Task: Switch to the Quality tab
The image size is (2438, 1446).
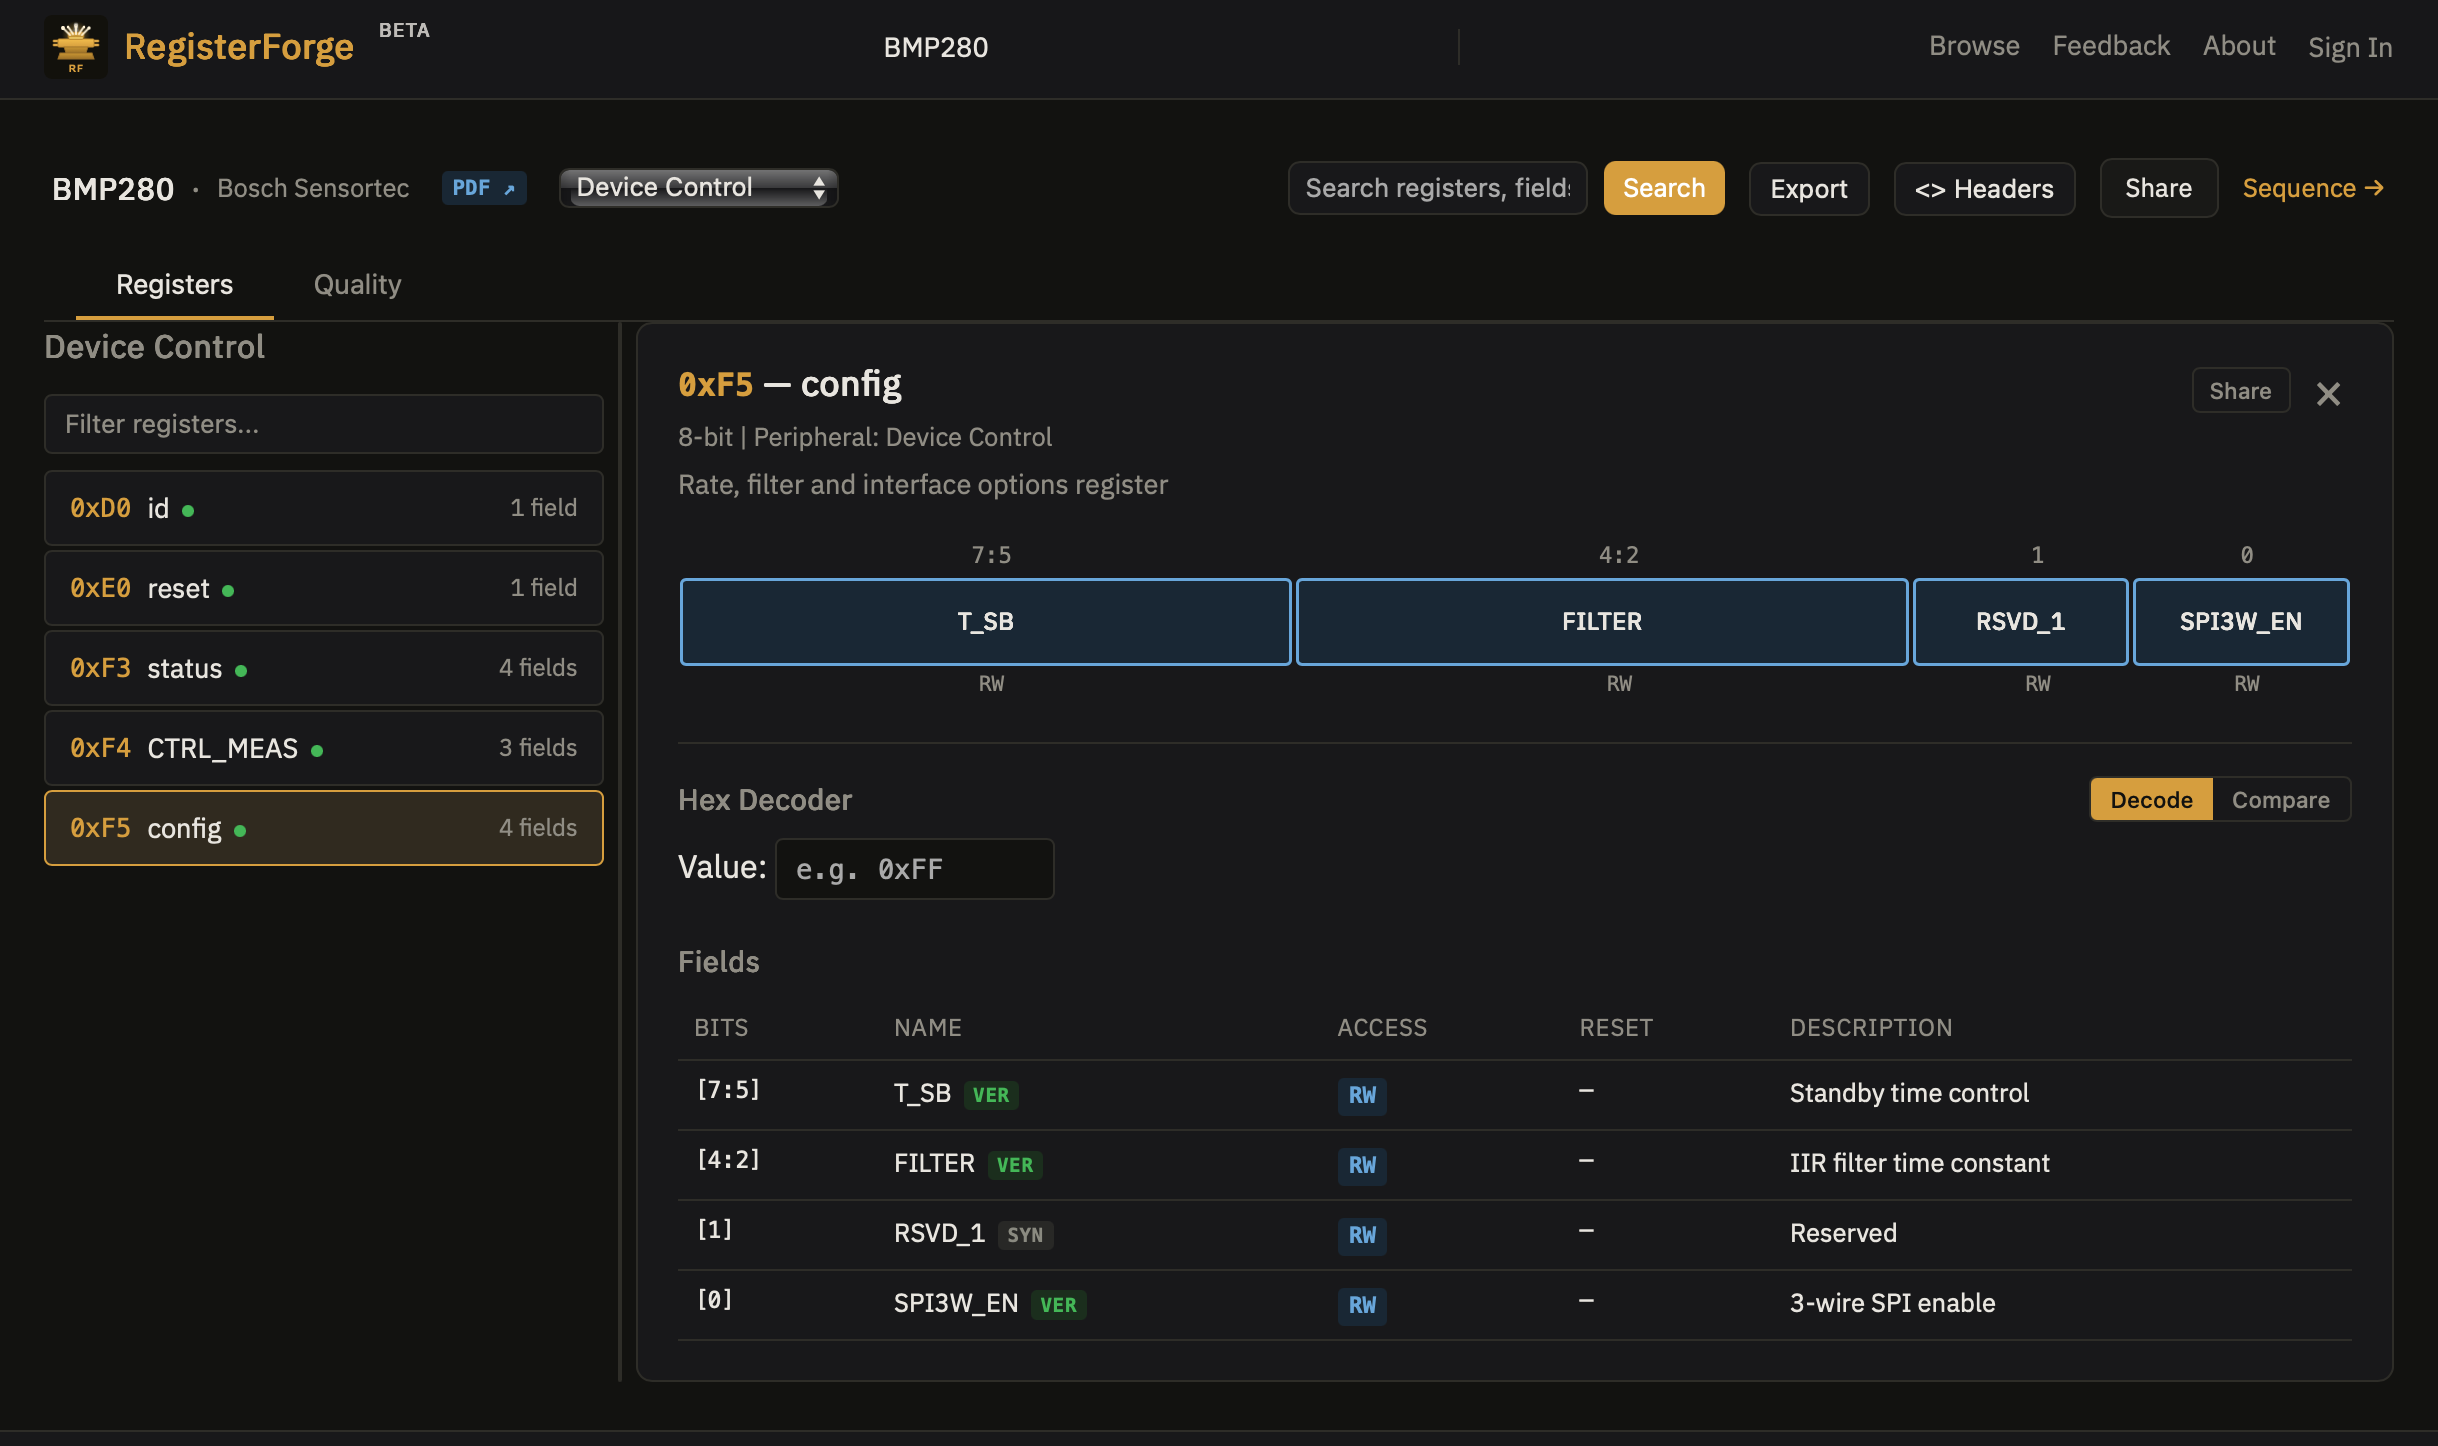Action: tap(357, 285)
